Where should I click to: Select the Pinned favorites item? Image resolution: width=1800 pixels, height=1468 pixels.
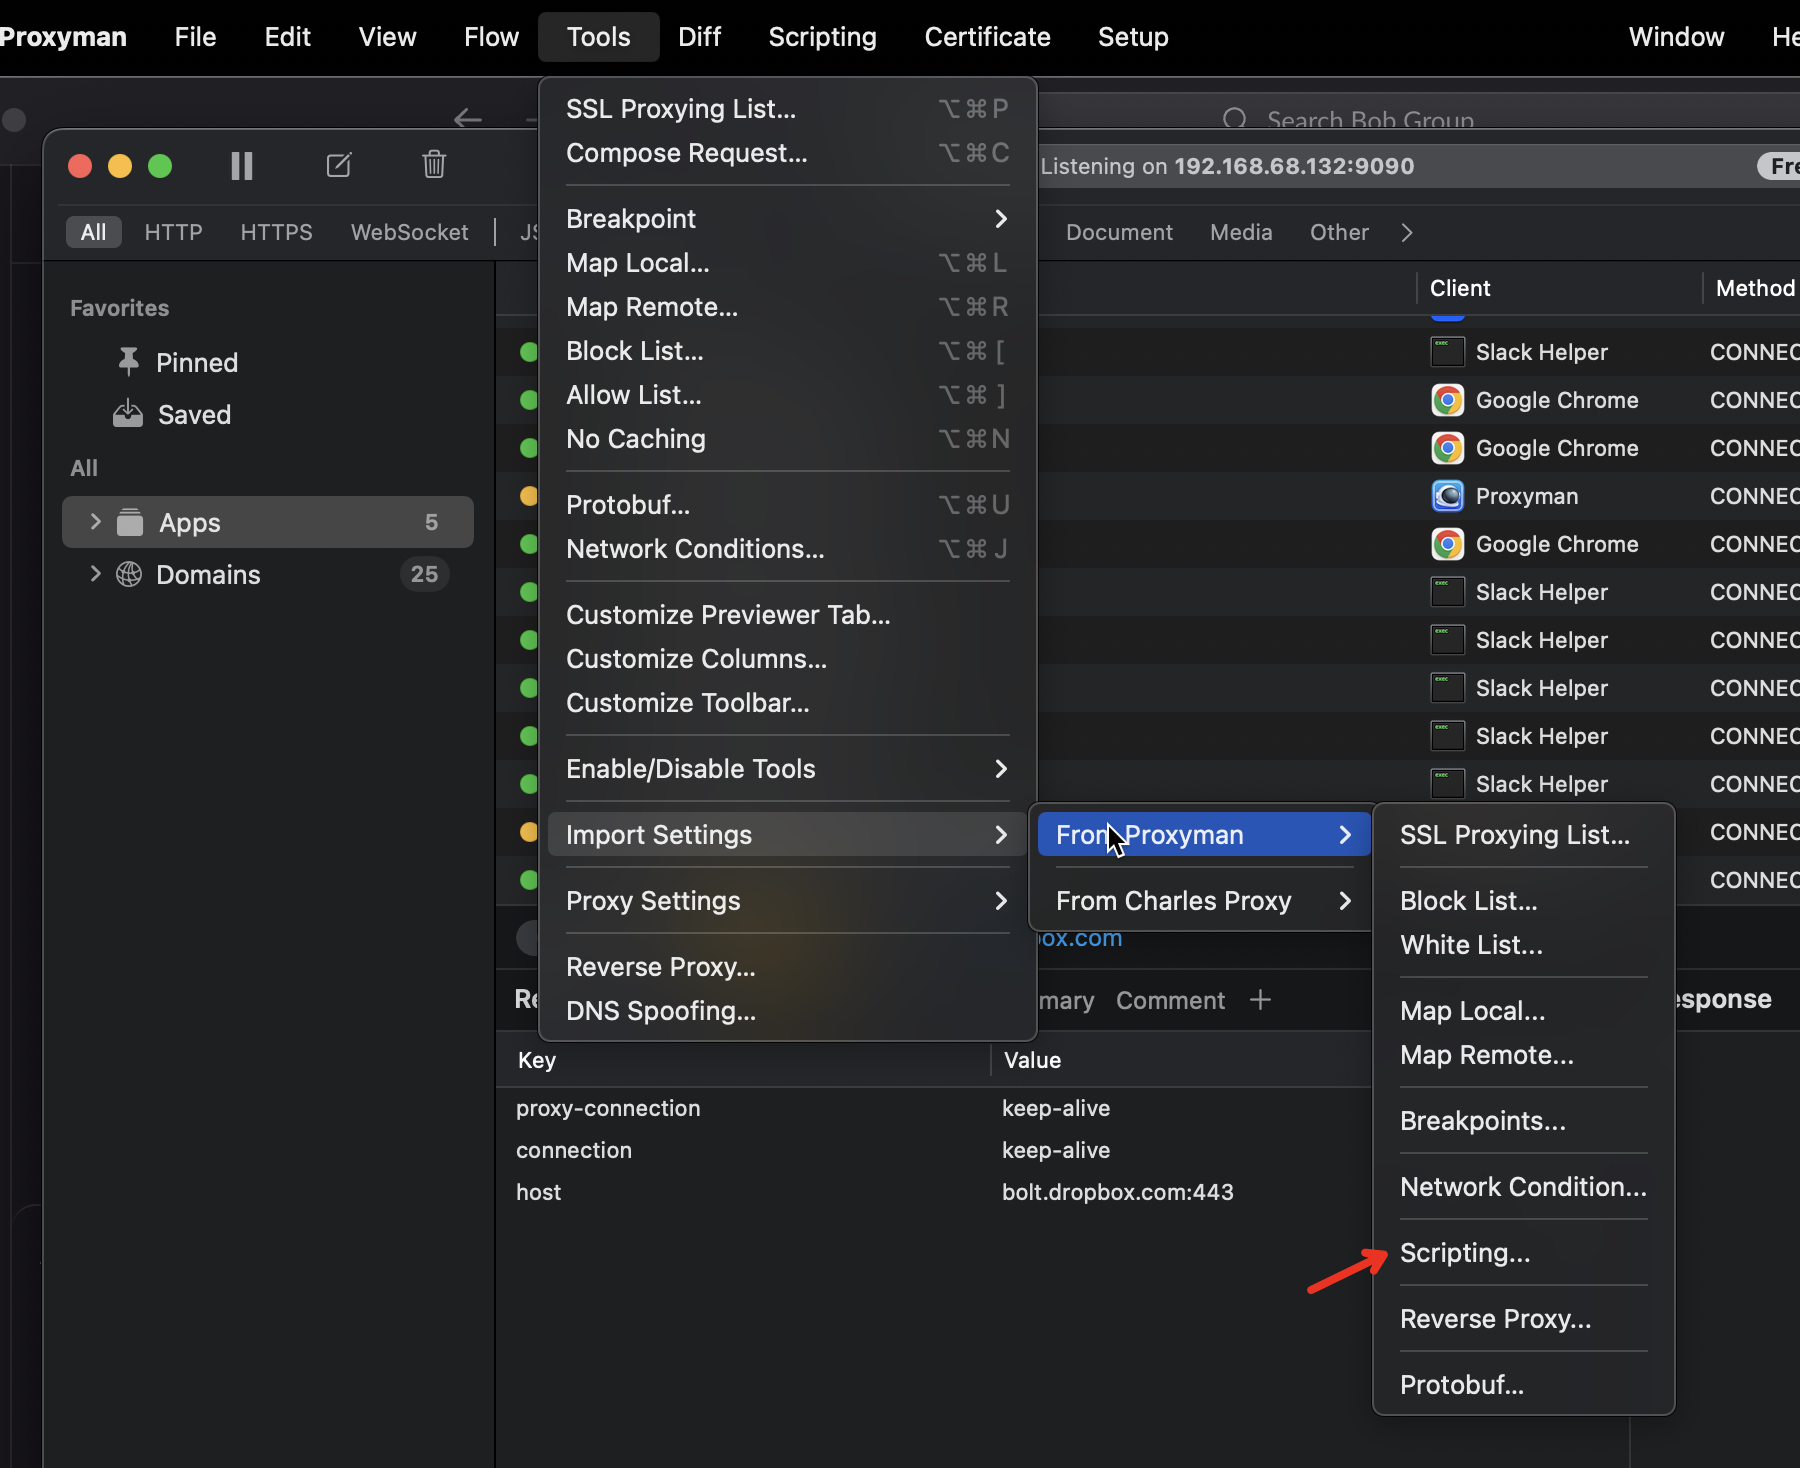(267, 362)
